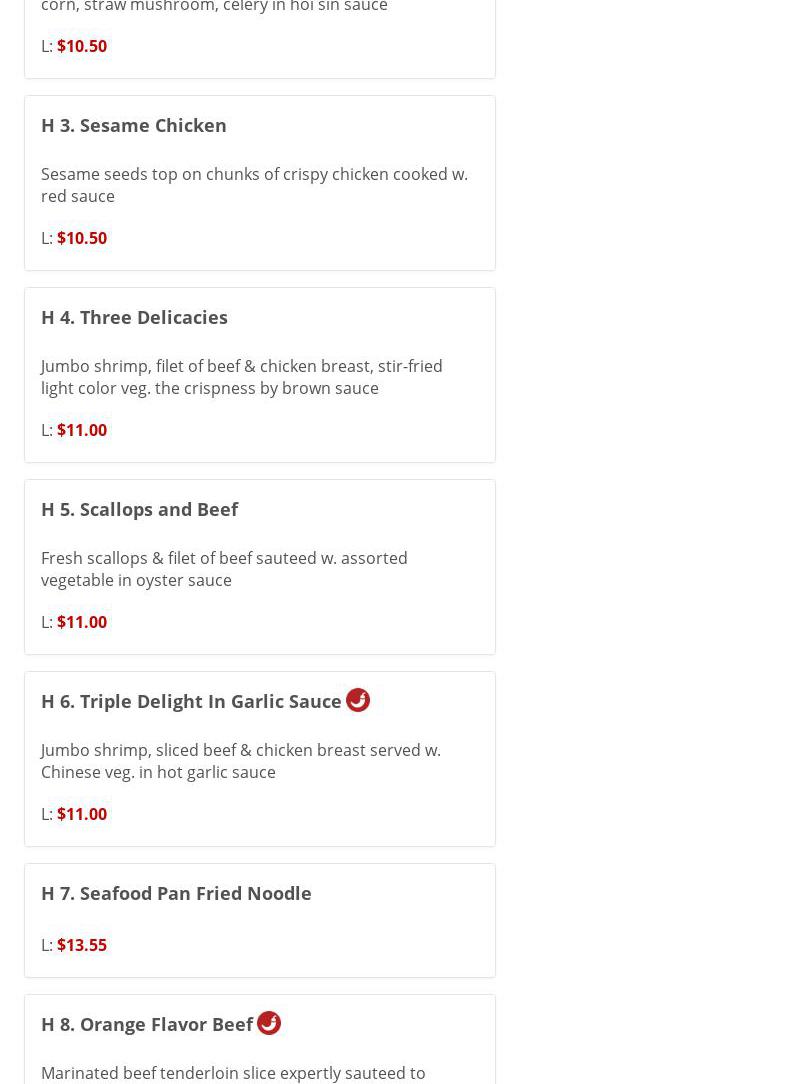This screenshot has height=1084, width=785.
Task: Pick the $11.00 price under Triple Delight
Action: pyautogui.click(x=82, y=814)
